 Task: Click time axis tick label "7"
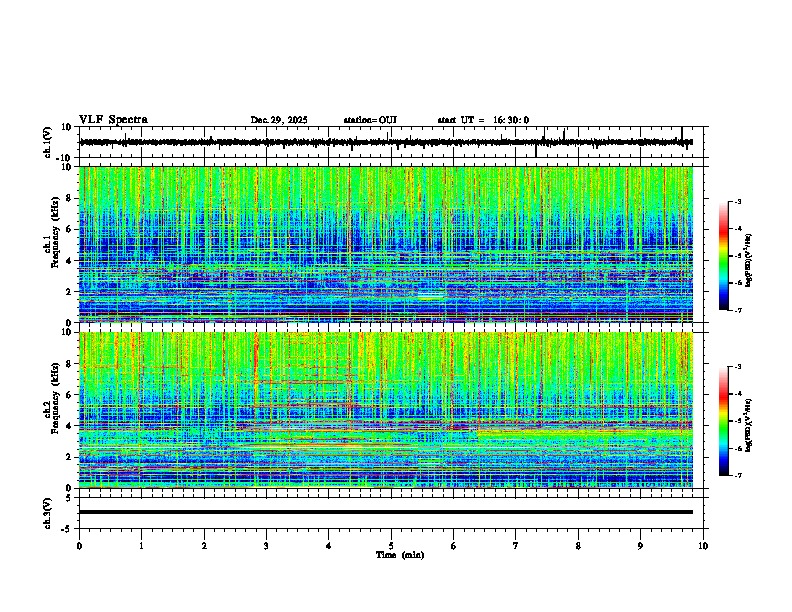tap(516, 546)
